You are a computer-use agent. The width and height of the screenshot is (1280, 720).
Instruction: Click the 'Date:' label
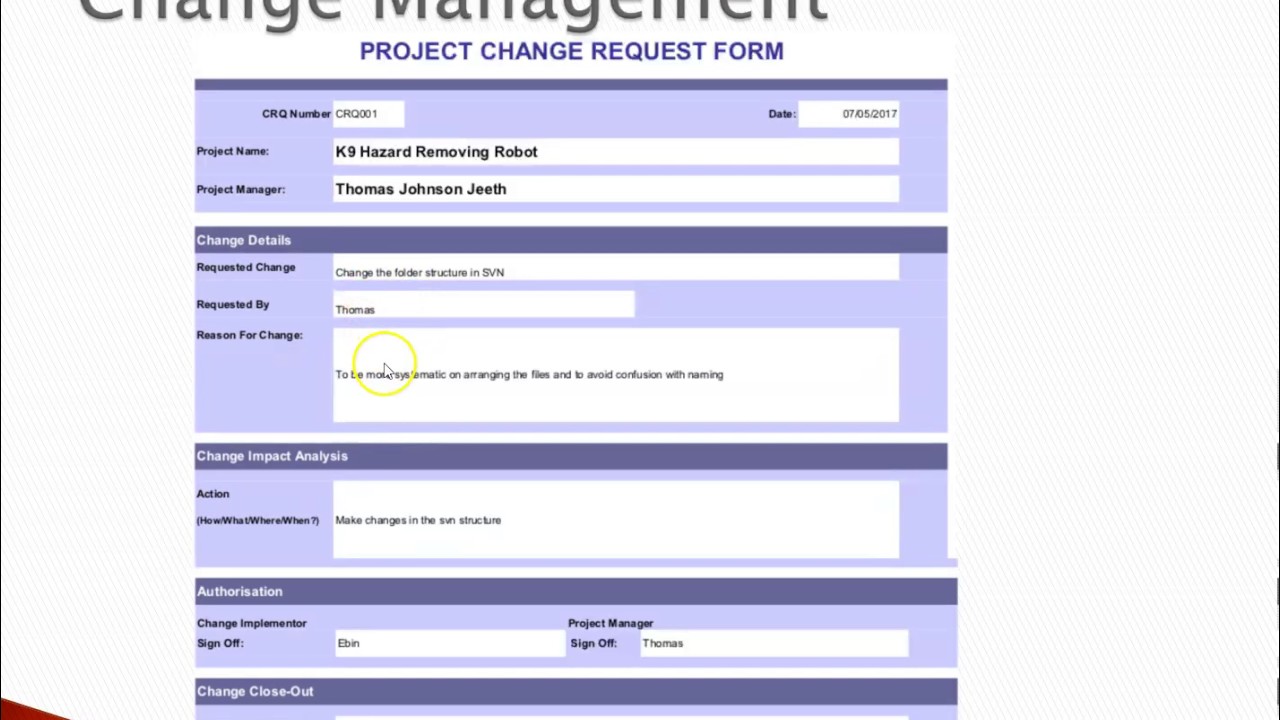782,114
